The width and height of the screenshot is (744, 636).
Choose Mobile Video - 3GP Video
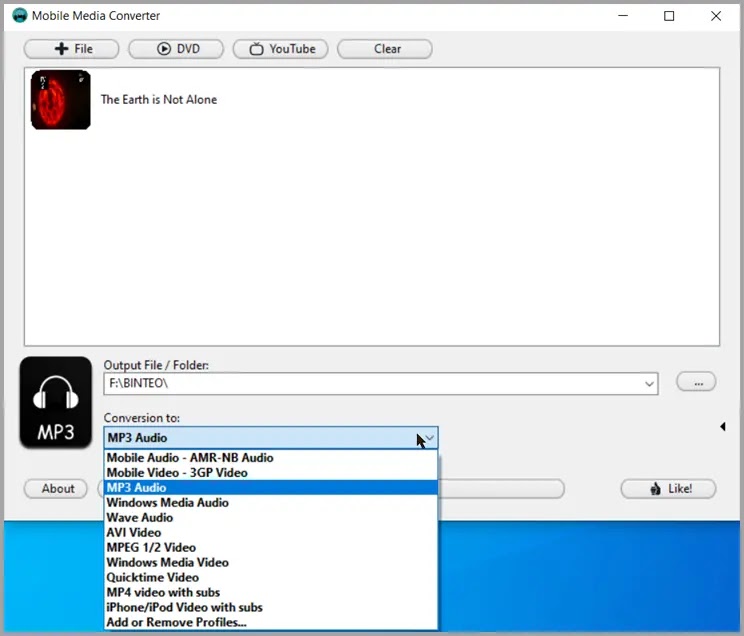tap(271, 473)
